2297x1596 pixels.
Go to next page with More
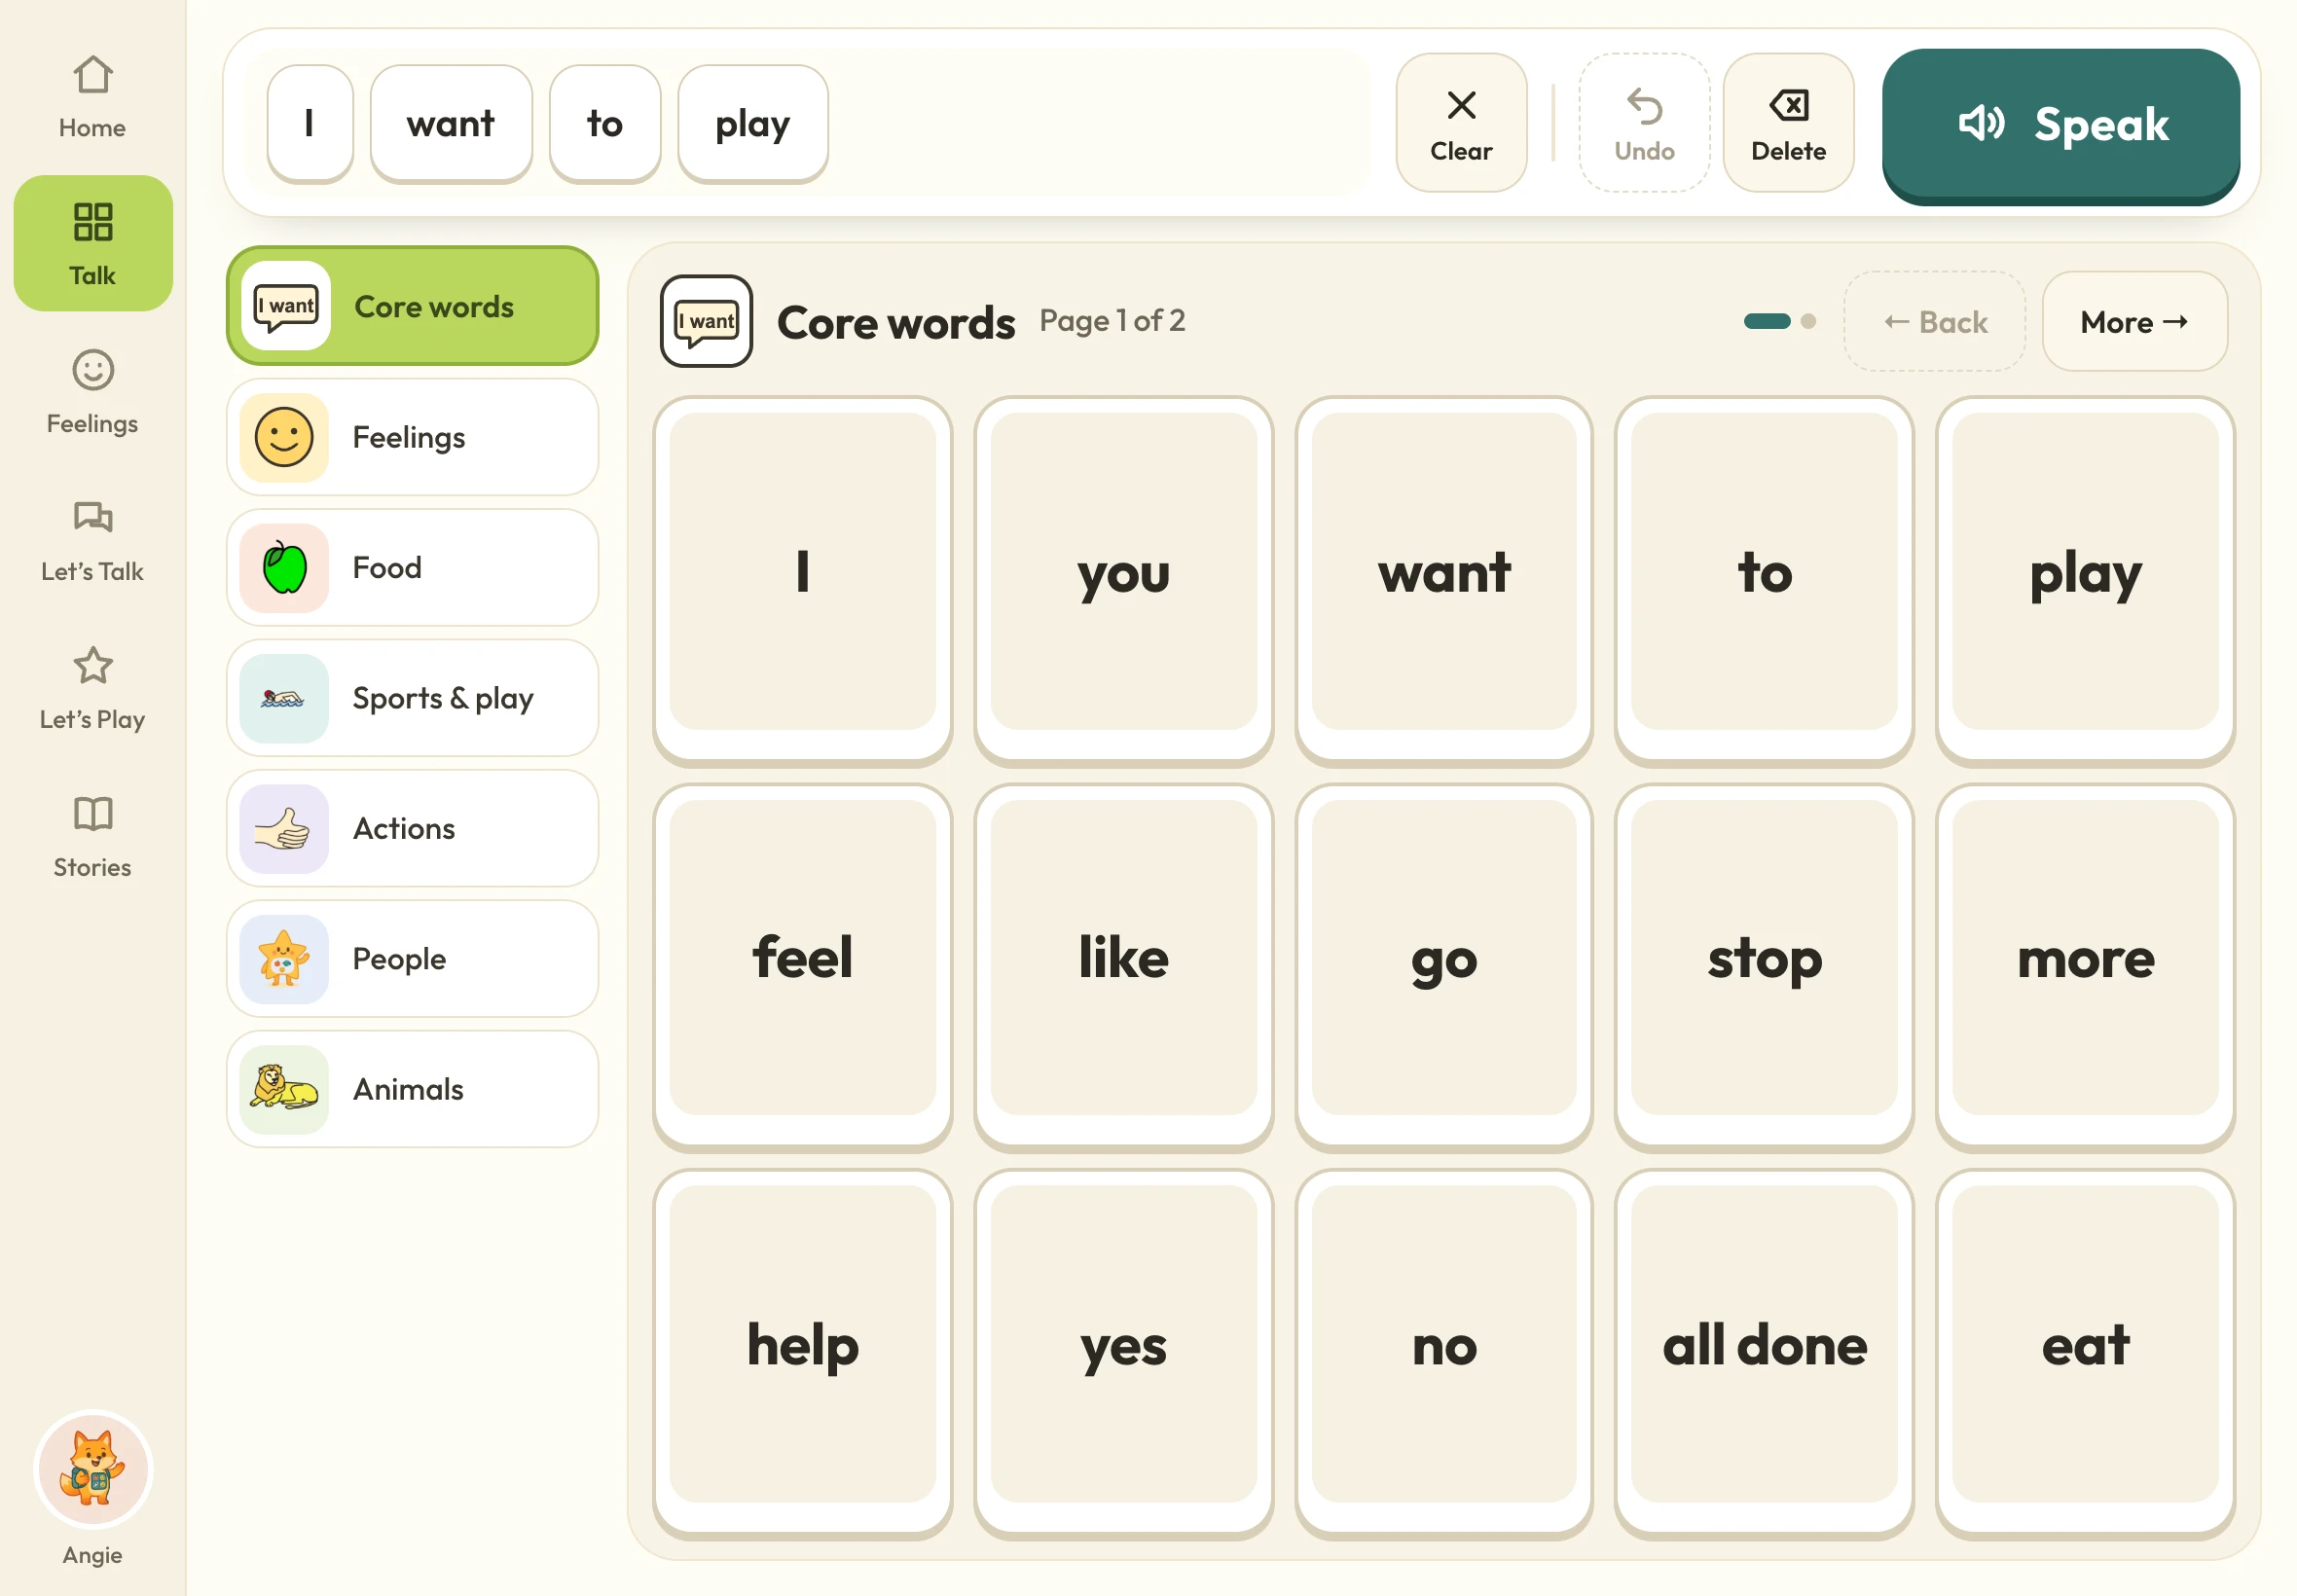[2134, 321]
